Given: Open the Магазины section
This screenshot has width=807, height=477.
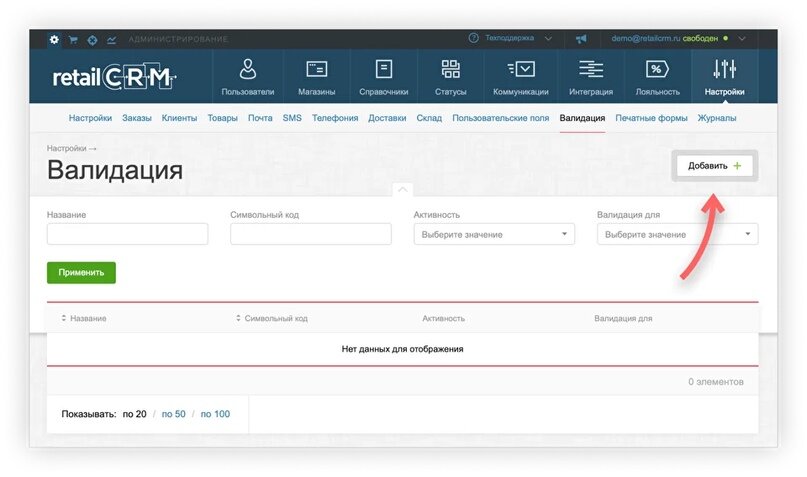Looking at the screenshot, I should click(x=317, y=77).
